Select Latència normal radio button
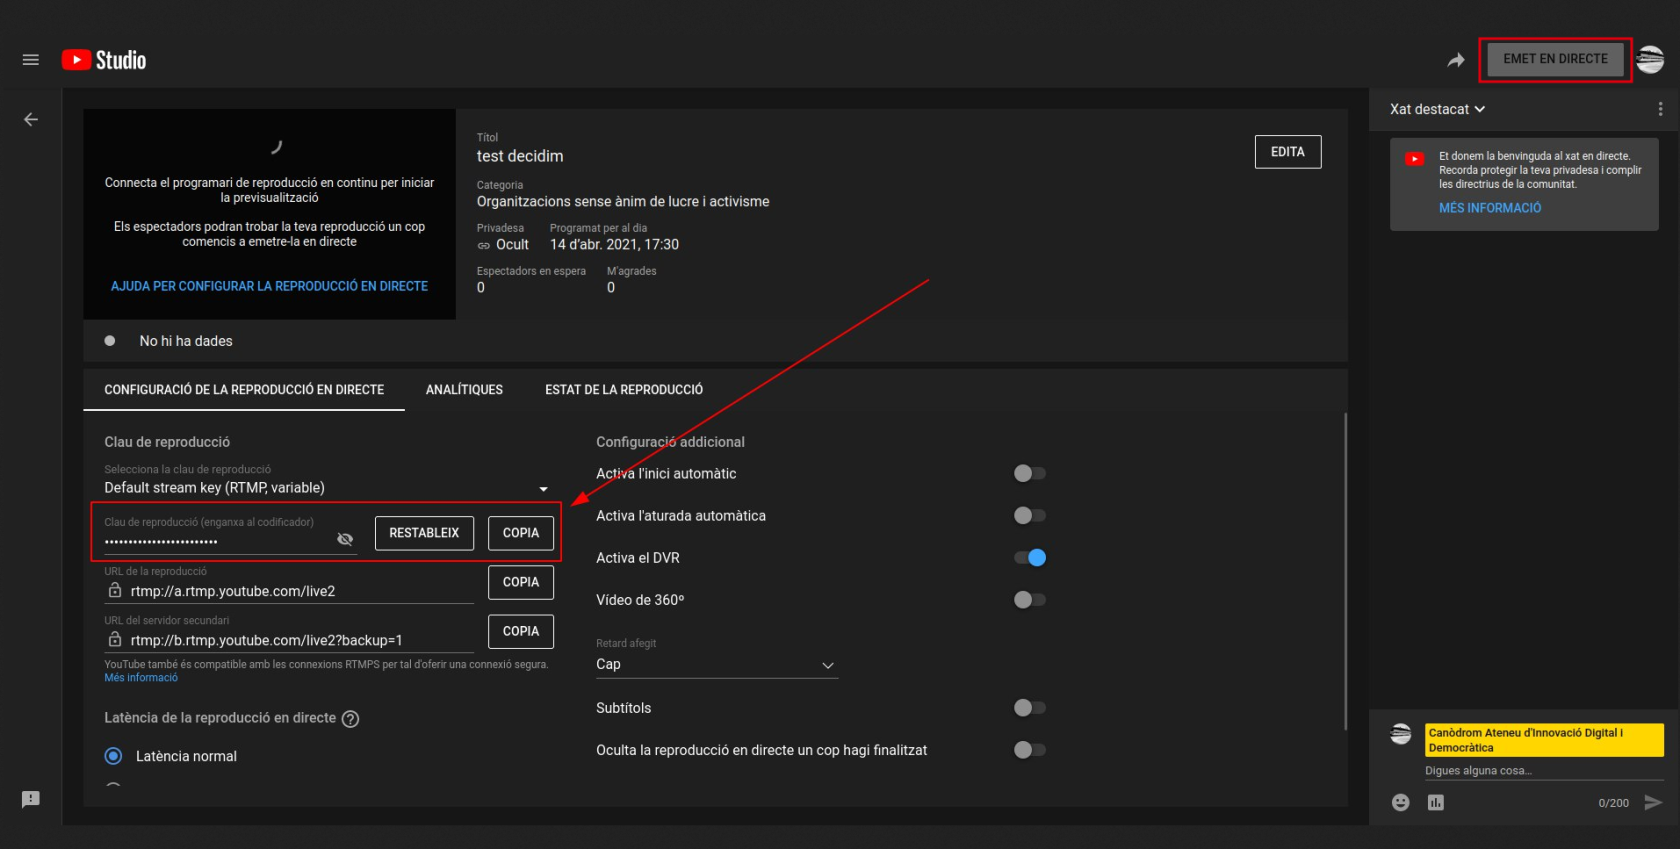 113,756
